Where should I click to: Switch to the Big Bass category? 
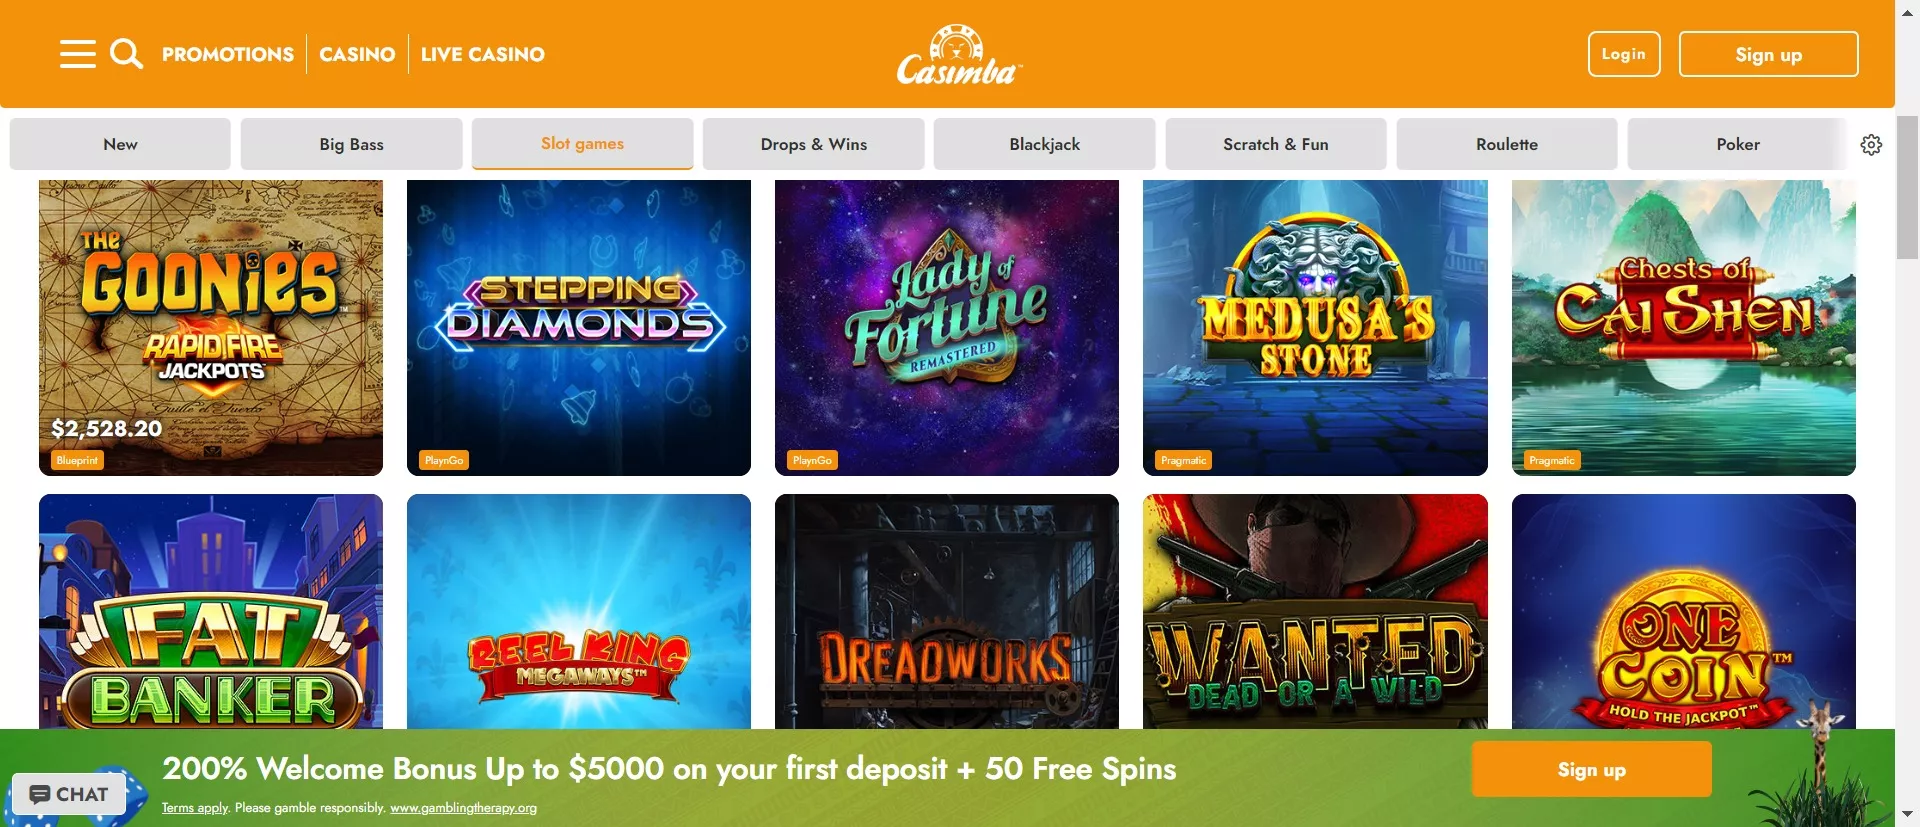tap(351, 144)
